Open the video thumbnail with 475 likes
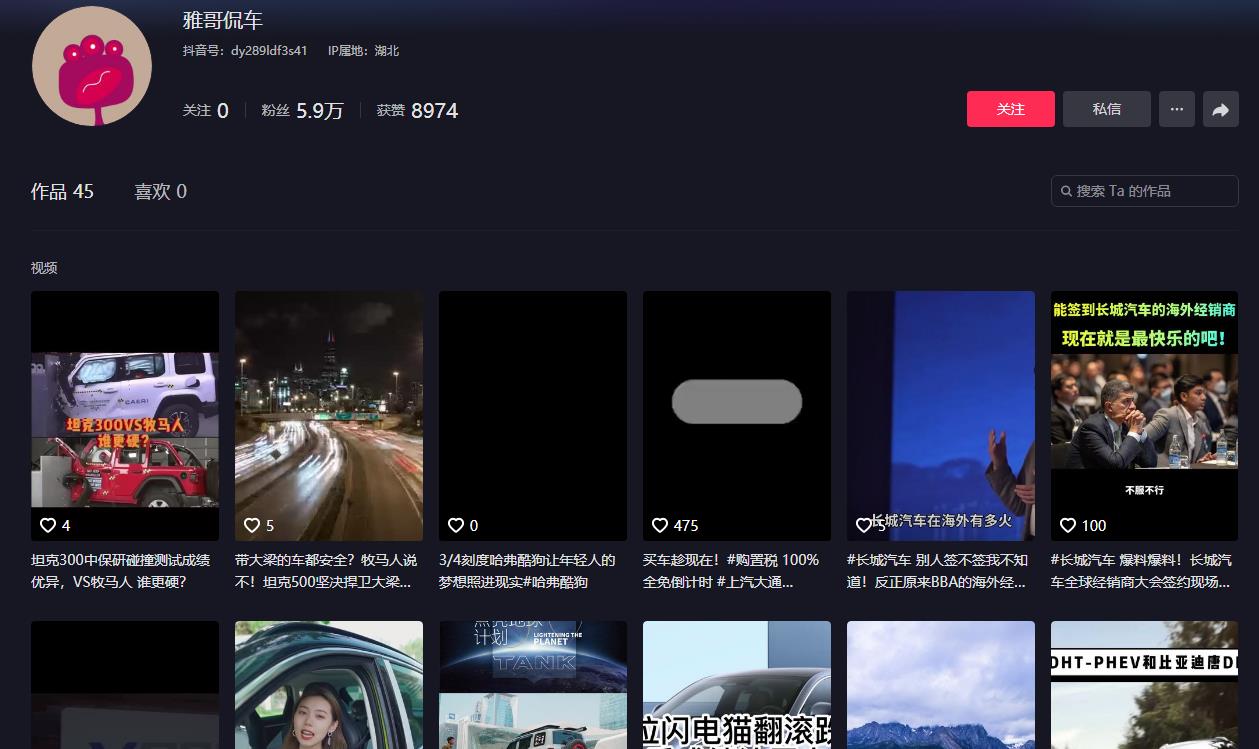 737,416
